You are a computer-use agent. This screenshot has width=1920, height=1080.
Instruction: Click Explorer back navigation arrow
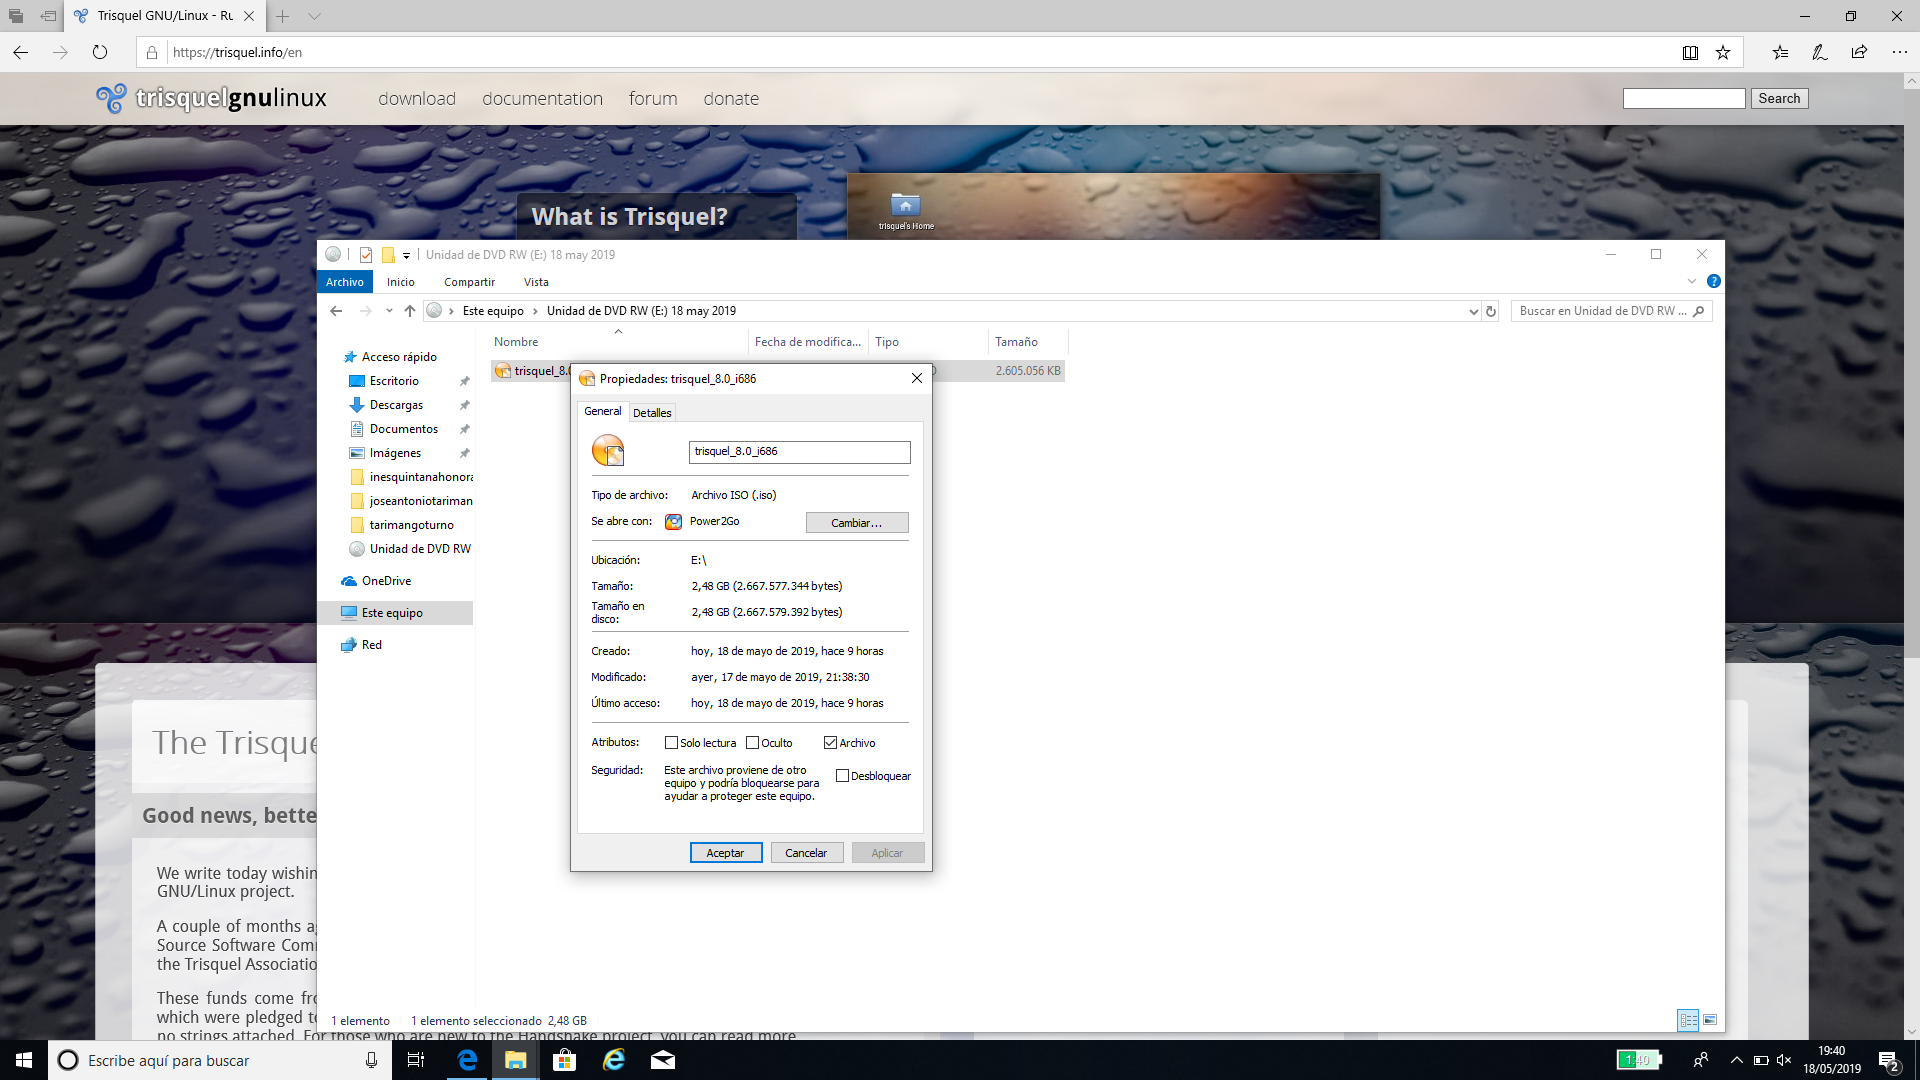(336, 311)
